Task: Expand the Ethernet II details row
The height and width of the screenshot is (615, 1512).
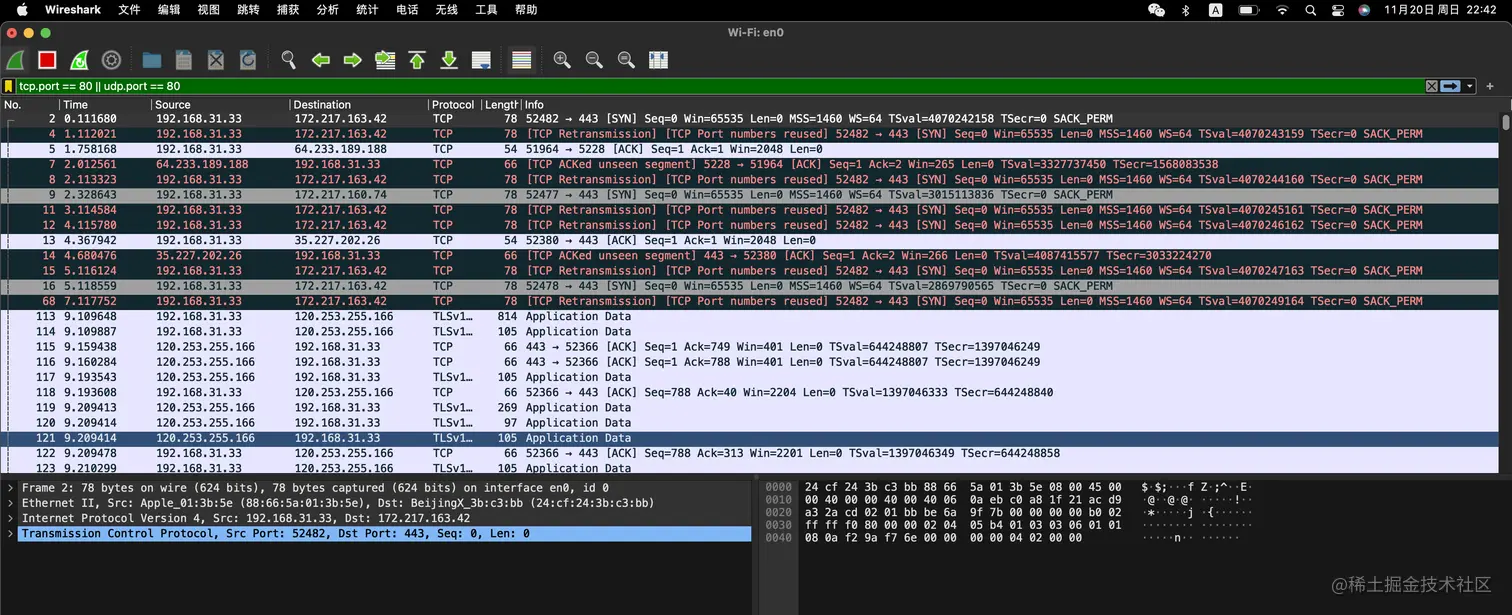Action: [x=10, y=503]
